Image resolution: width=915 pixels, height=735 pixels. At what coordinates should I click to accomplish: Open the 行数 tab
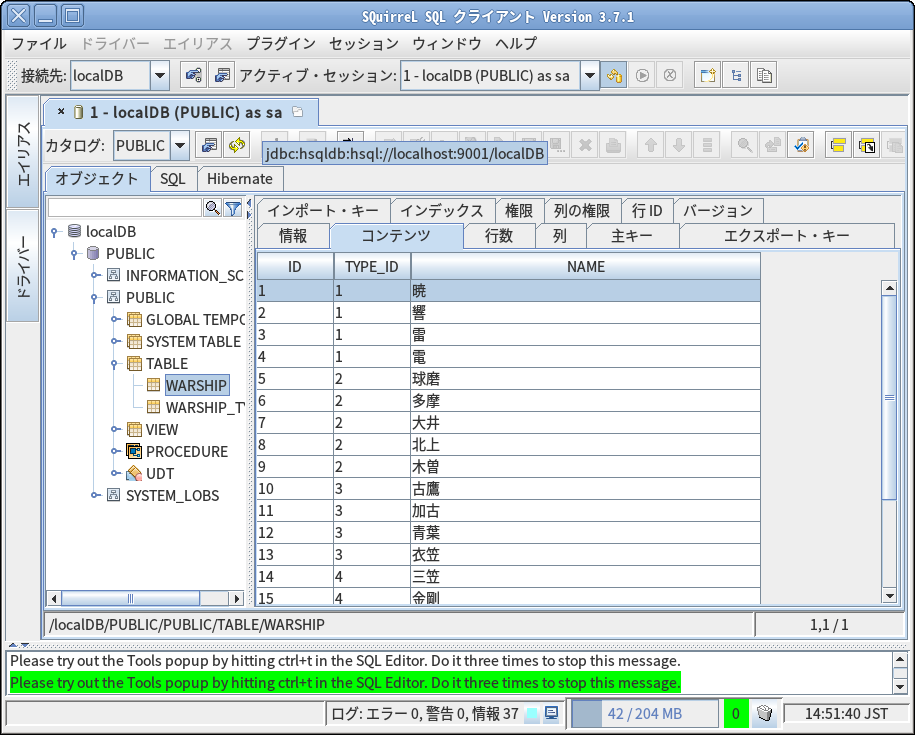click(x=499, y=236)
